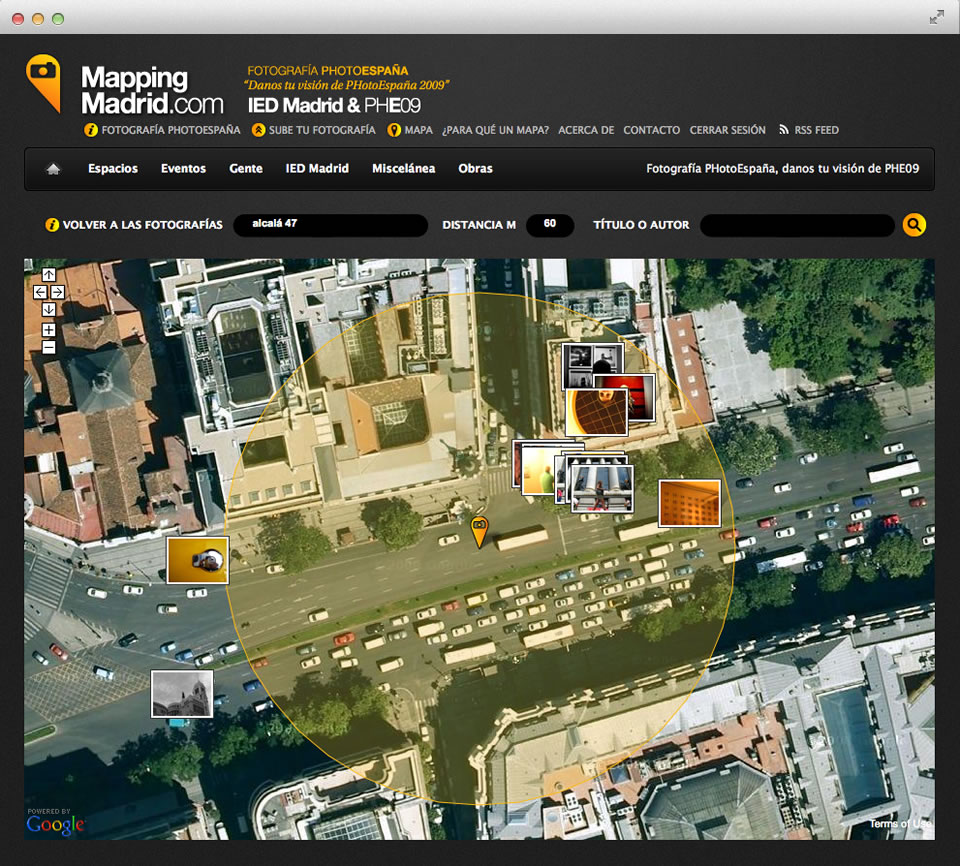
Task: Open the yellow camera lens photo thumbnail
Action: (198, 560)
